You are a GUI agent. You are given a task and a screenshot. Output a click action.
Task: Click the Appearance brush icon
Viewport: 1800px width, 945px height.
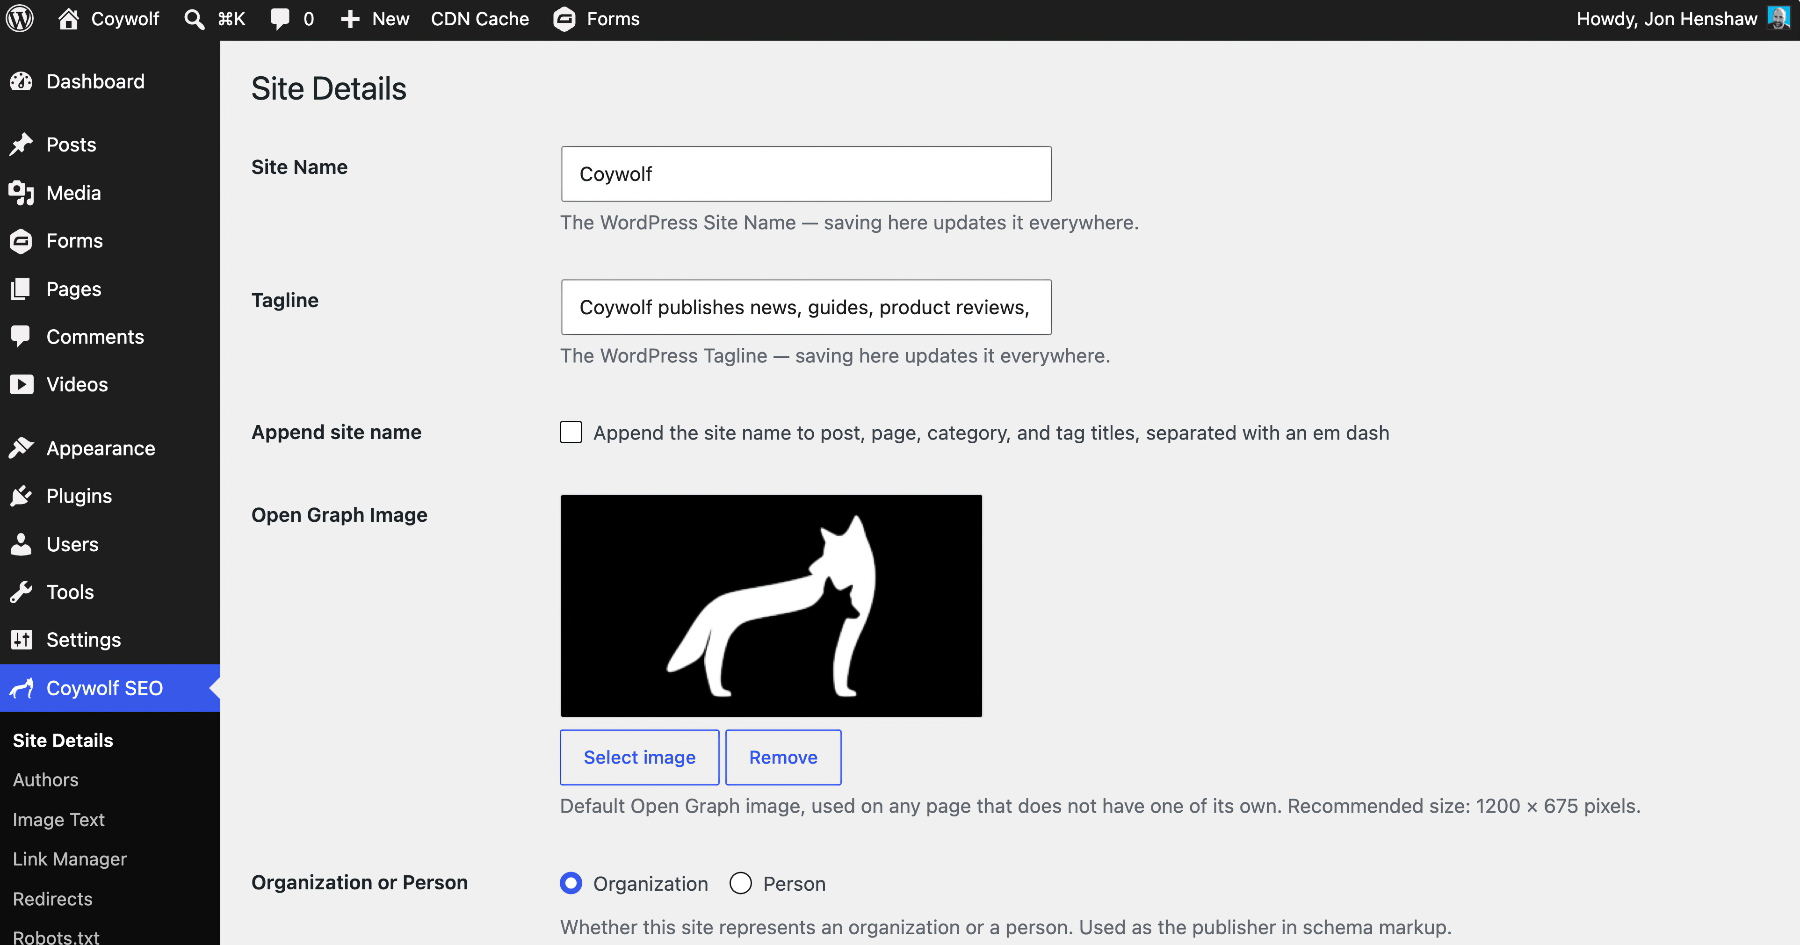21,448
